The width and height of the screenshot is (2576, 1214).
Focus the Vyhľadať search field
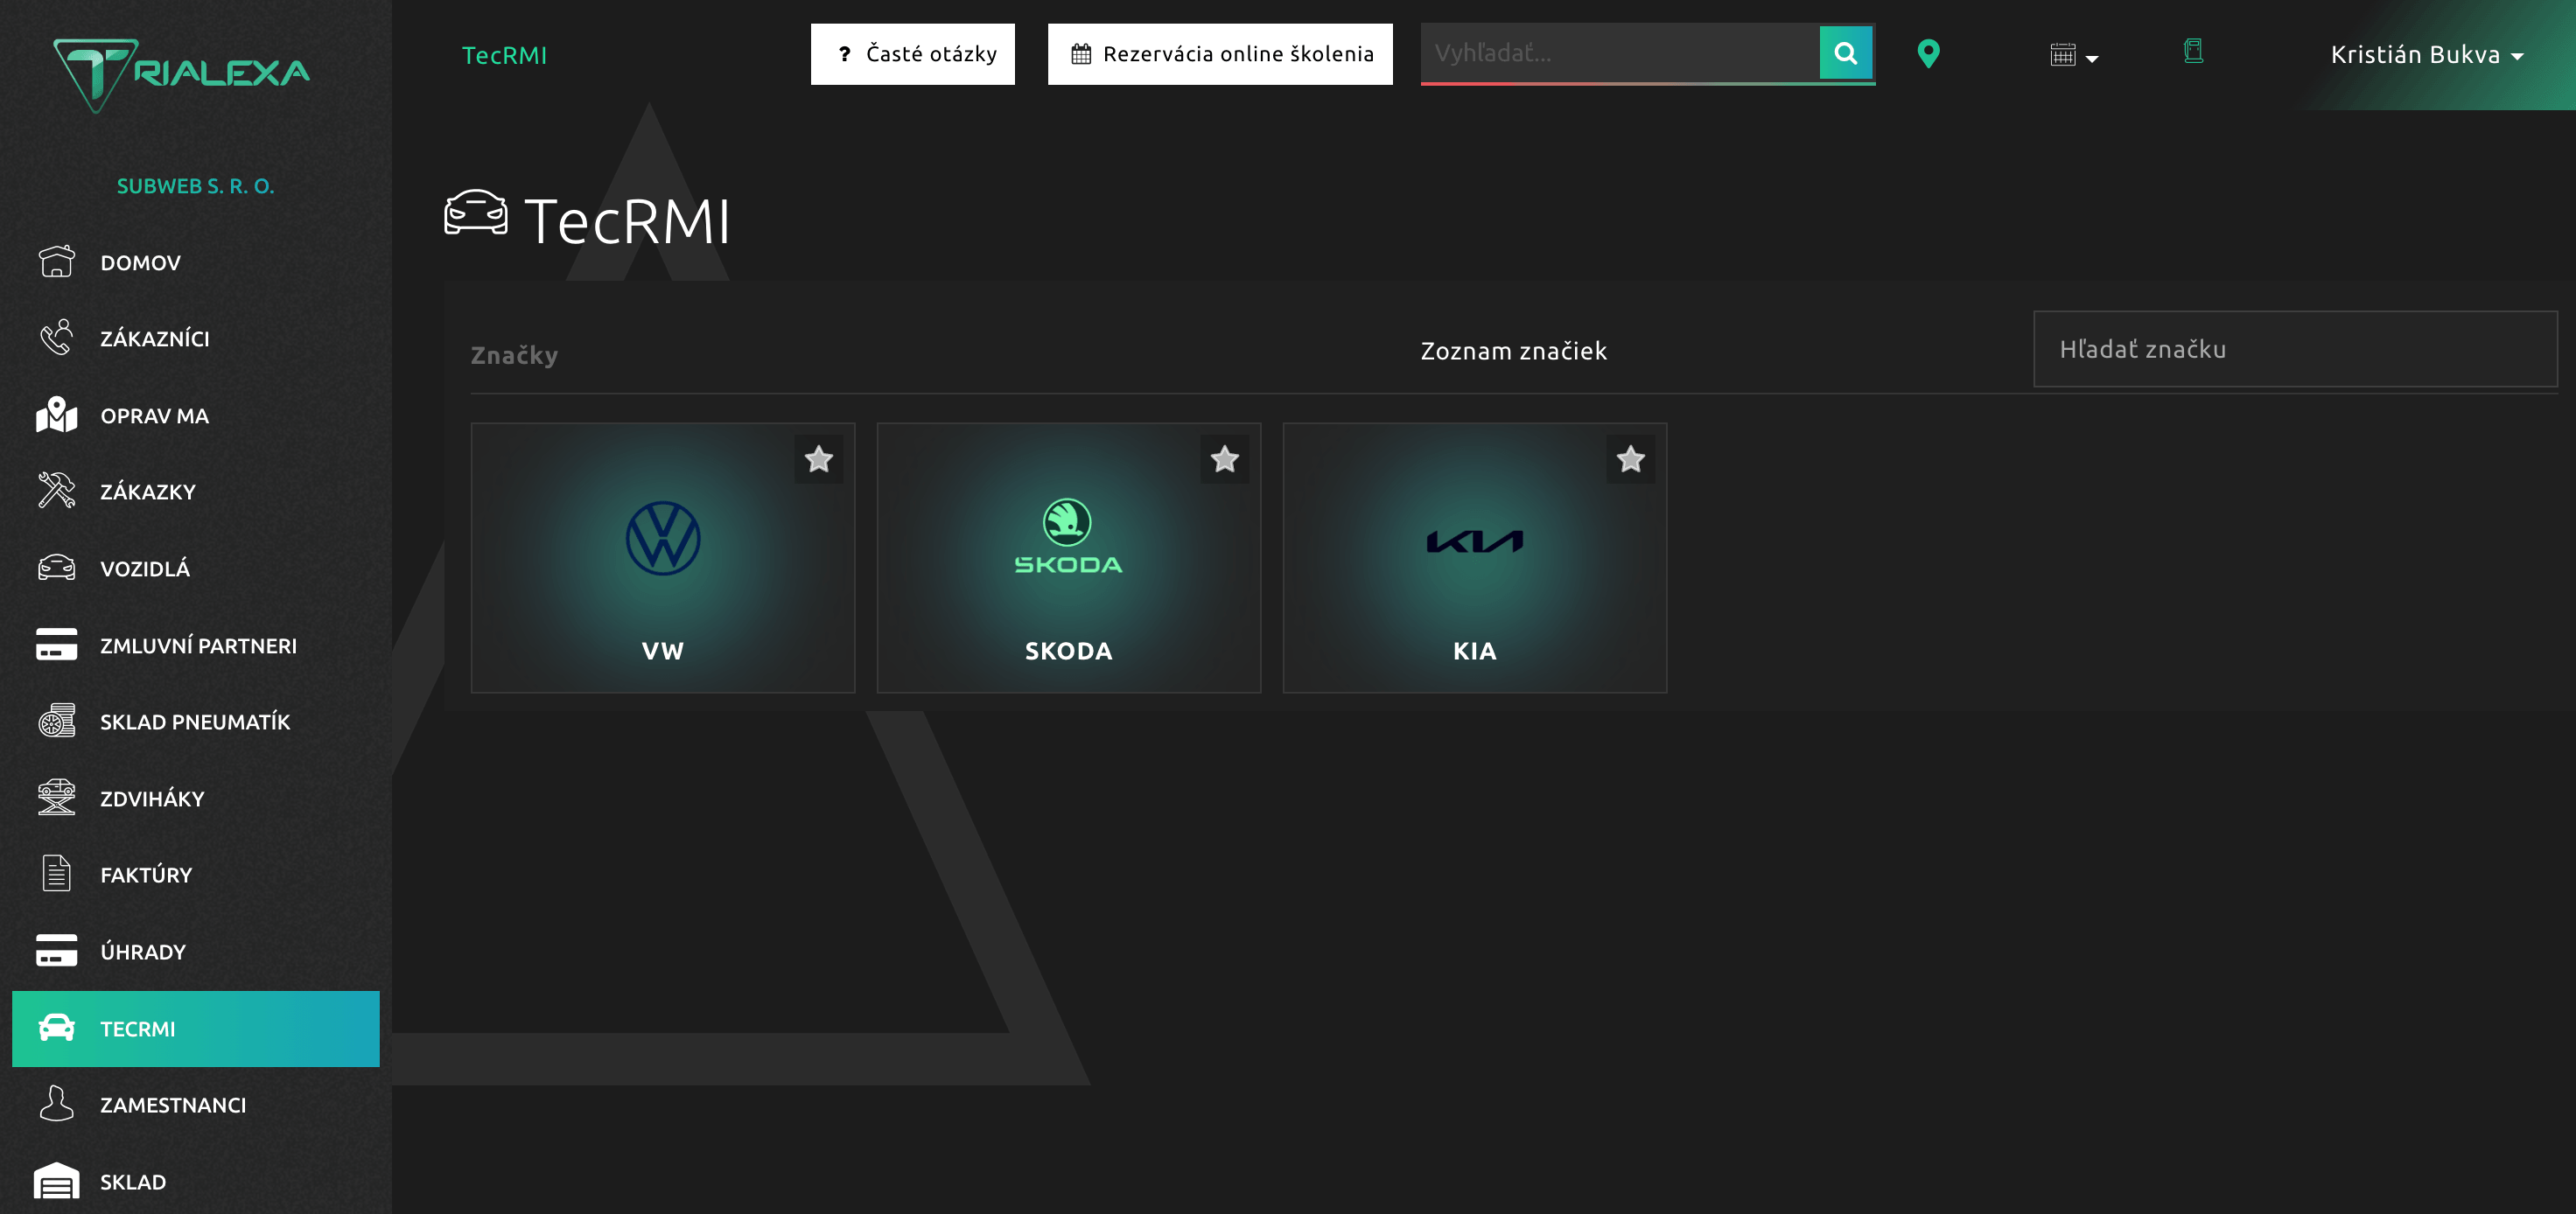1620,53
